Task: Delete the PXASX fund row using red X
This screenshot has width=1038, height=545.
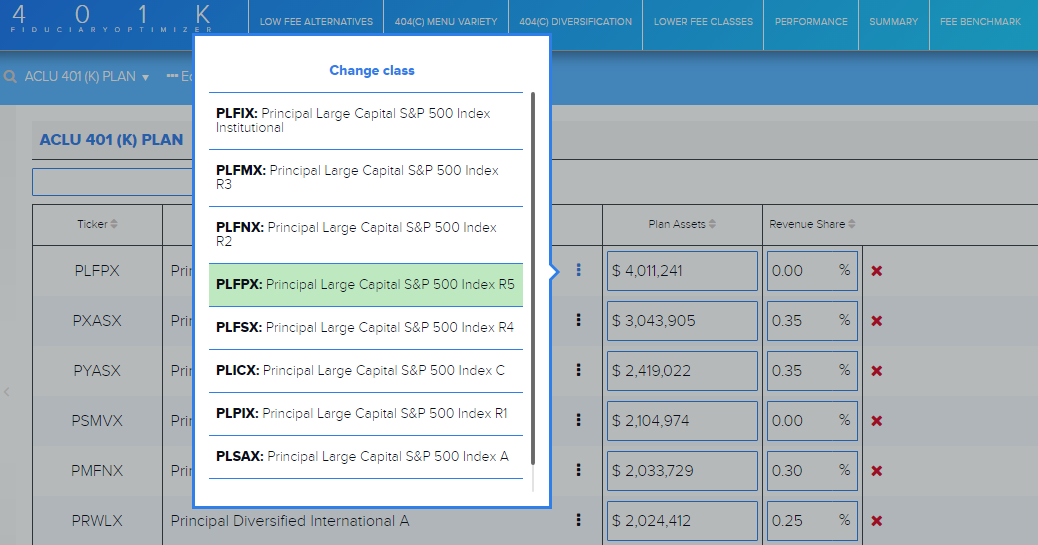Action: click(877, 321)
